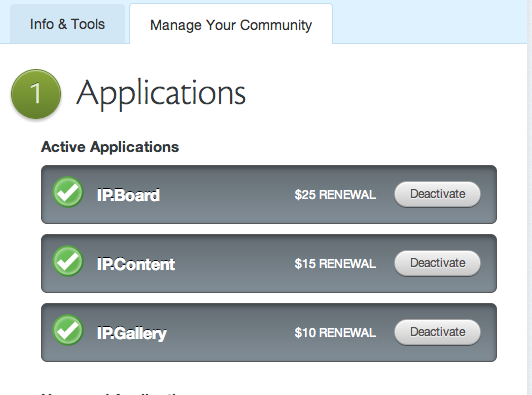Switch to the Info & Tools tab
Screen dimensions: 532x395
[67, 24]
